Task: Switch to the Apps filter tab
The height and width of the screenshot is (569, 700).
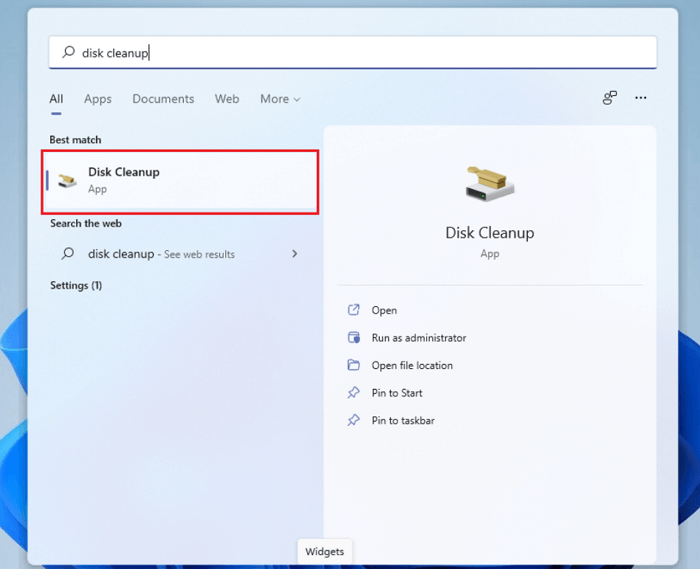Action: click(98, 99)
